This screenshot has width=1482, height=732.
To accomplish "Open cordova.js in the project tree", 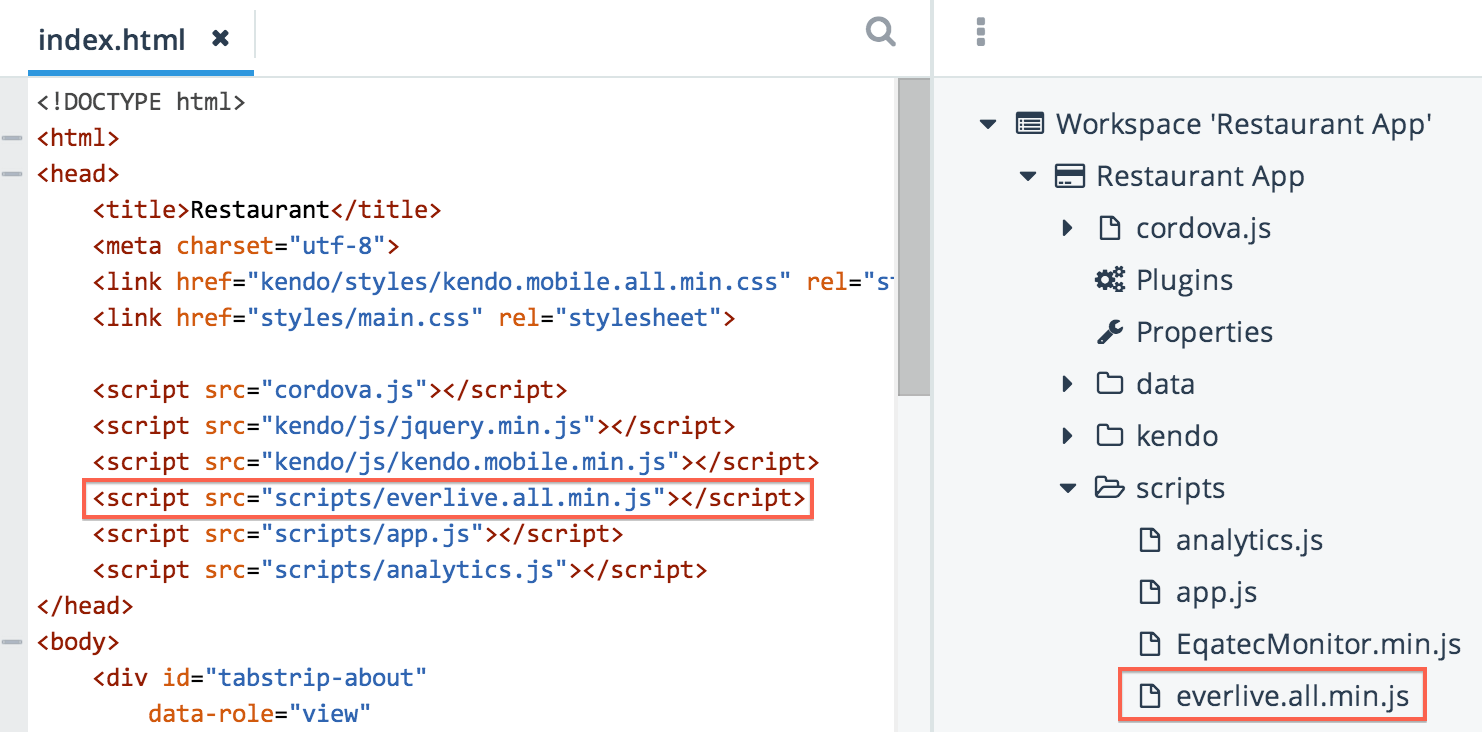I will tap(1204, 228).
